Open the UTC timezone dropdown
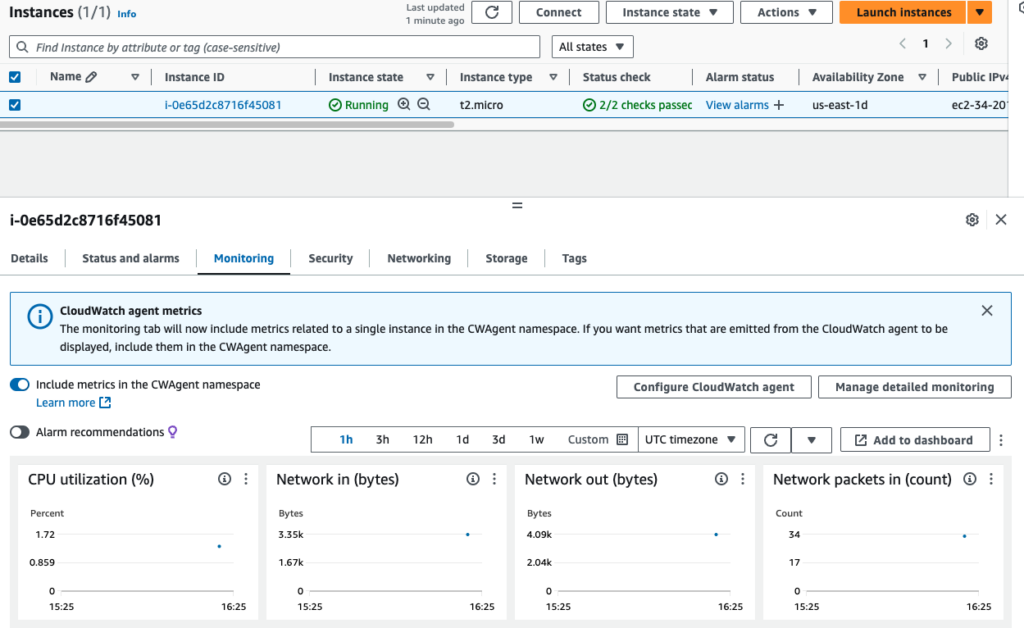Viewport: 1024px width, 628px height. [x=691, y=440]
